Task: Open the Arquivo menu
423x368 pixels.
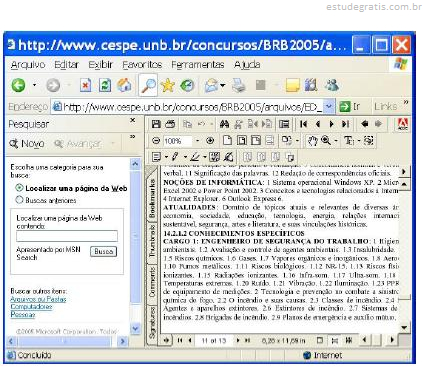Action: pos(28,64)
